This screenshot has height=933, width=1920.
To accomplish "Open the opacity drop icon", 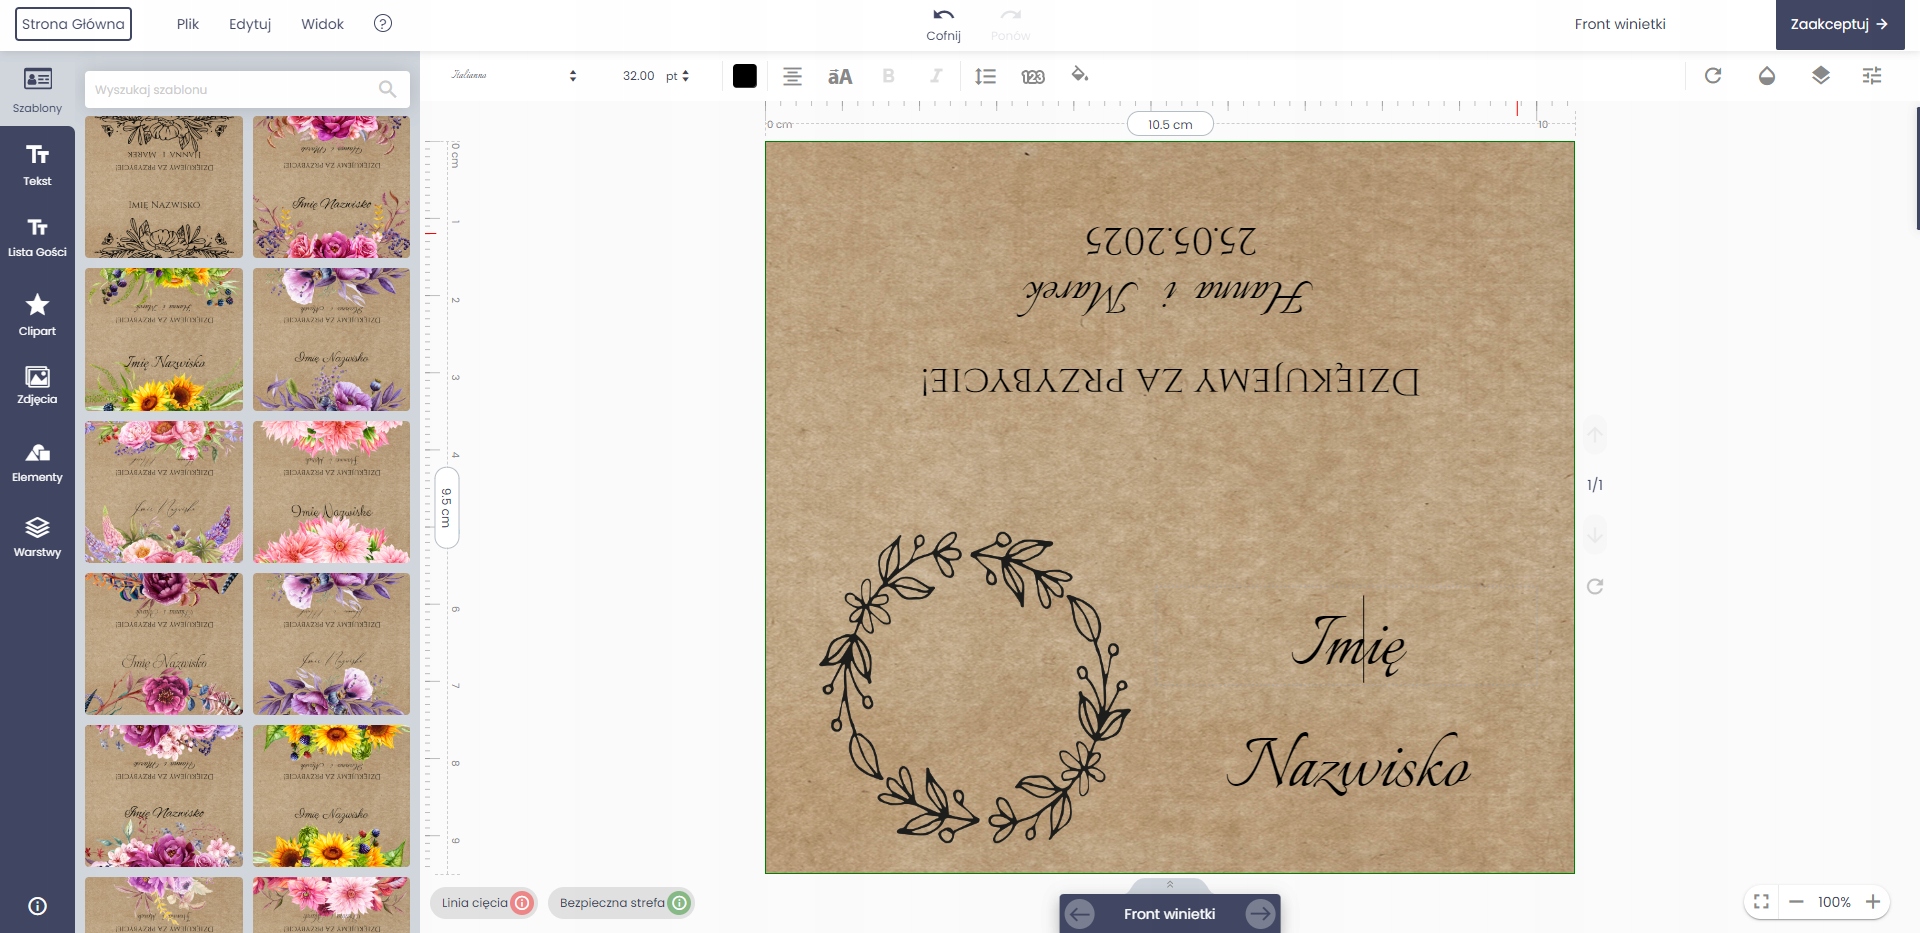I will tap(1767, 75).
